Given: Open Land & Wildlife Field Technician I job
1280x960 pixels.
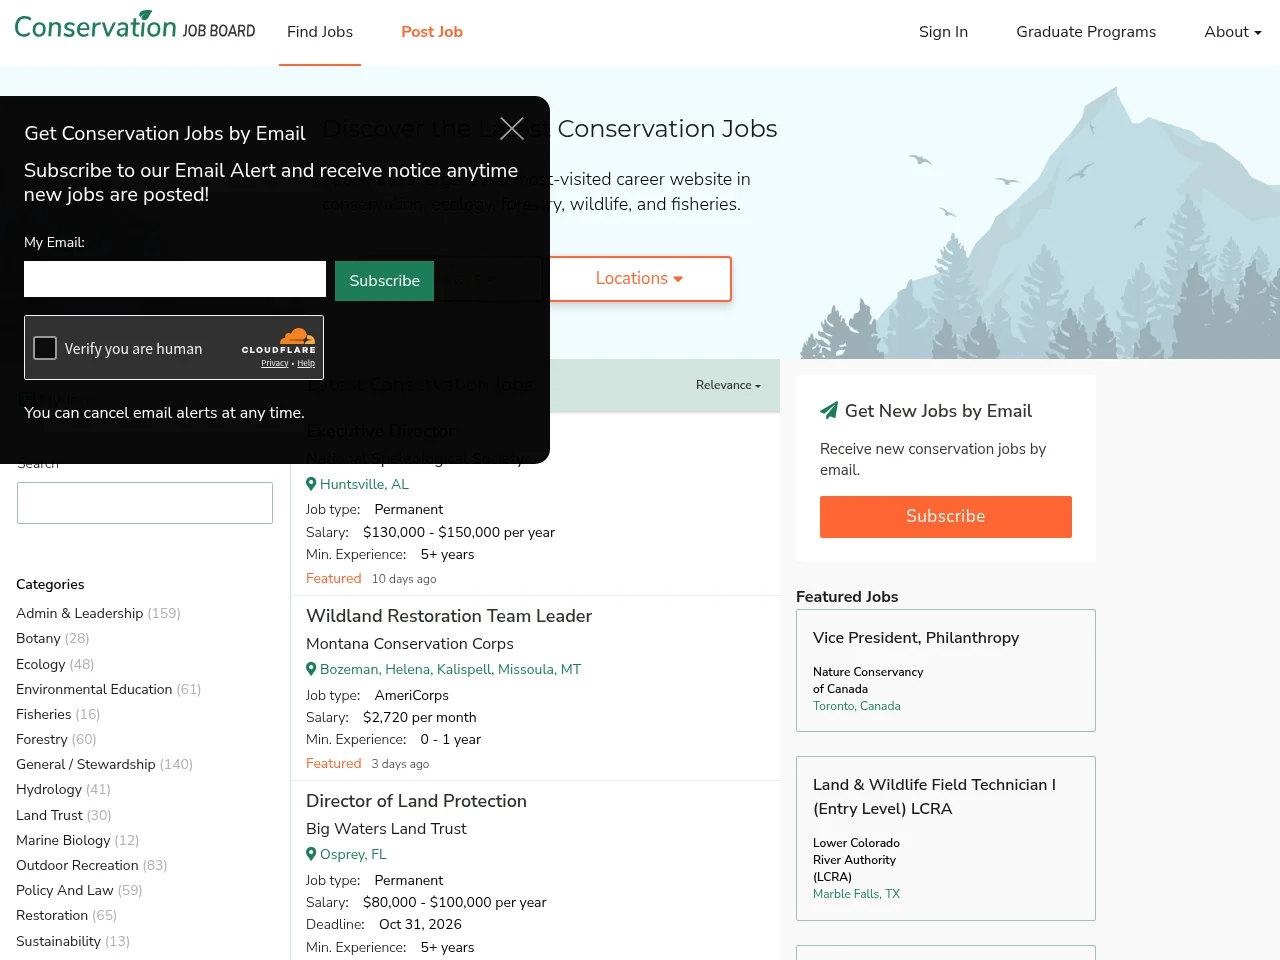Looking at the screenshot, I should coord(934,797).
